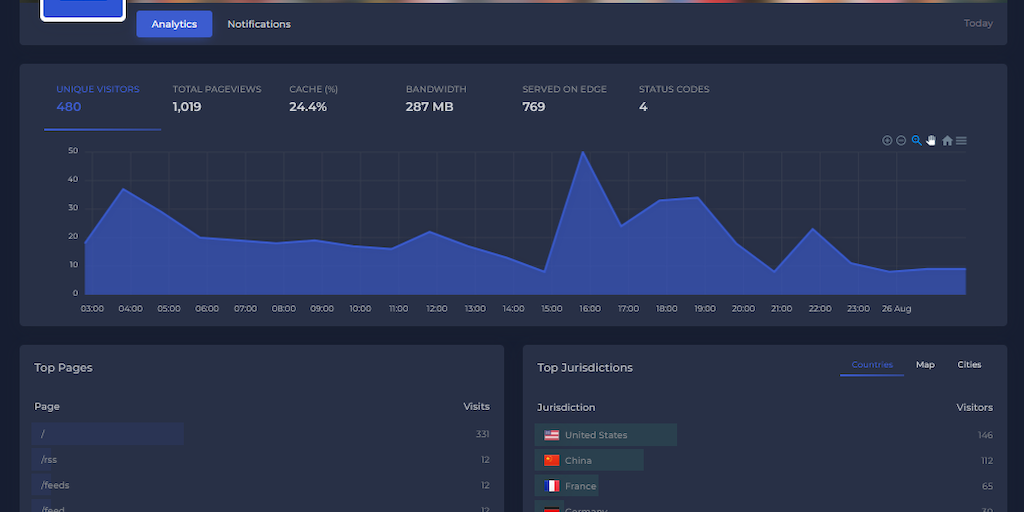Click the chart zoom out icon
1024x512 pixels.
(901, 141)
